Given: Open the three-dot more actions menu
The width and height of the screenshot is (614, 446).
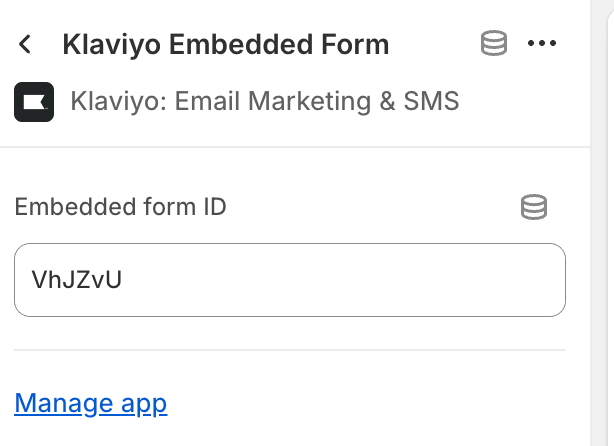Looking at the screenshot, I should (x=541, y=44).
